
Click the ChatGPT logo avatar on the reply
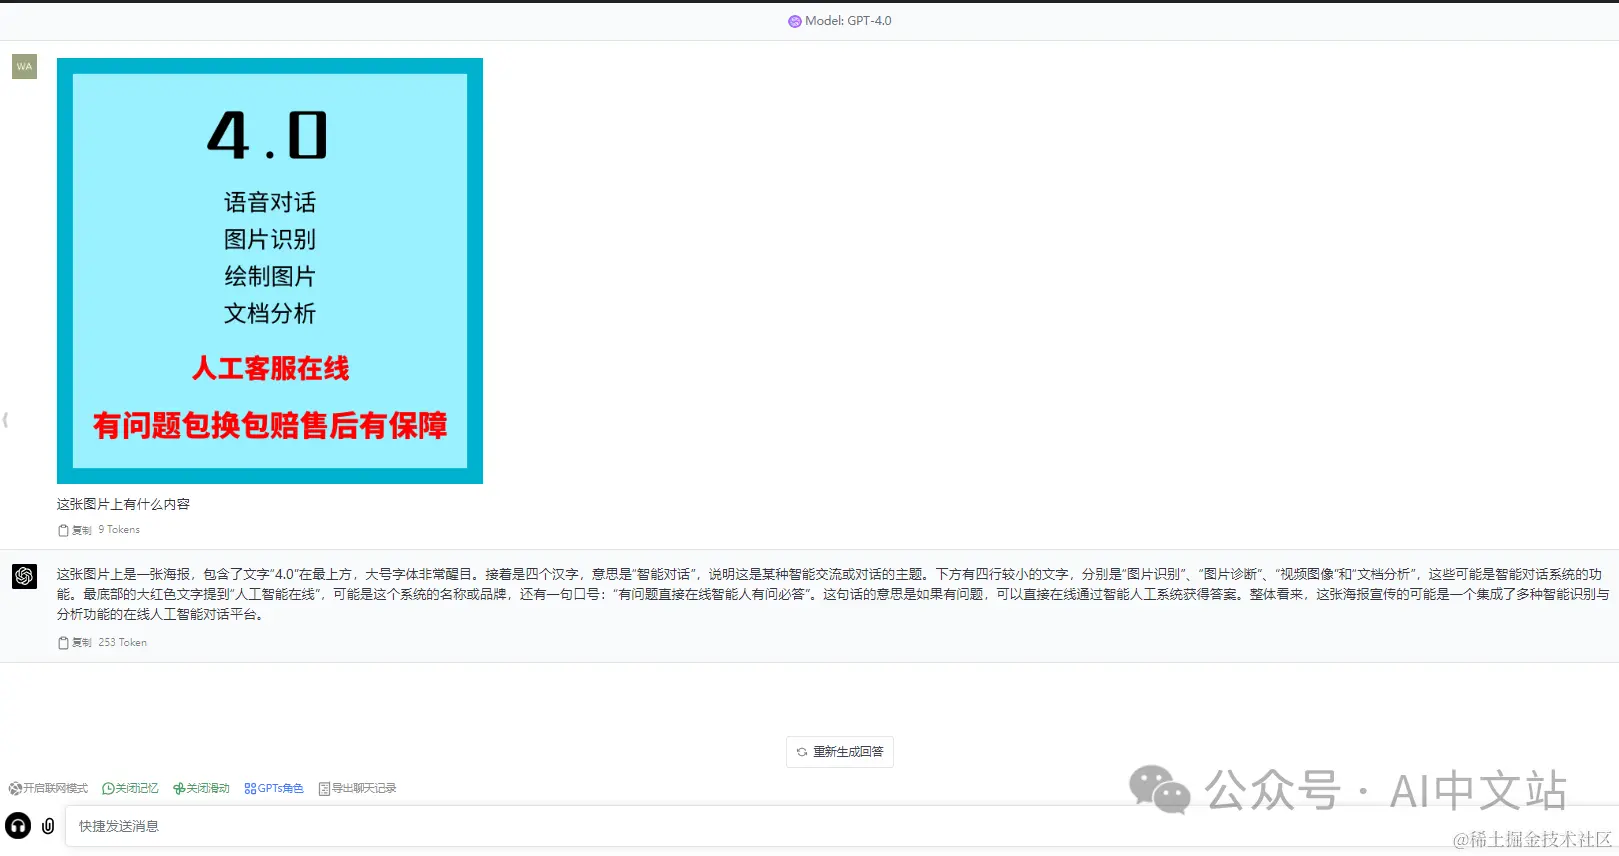click(x=24, y=576)
